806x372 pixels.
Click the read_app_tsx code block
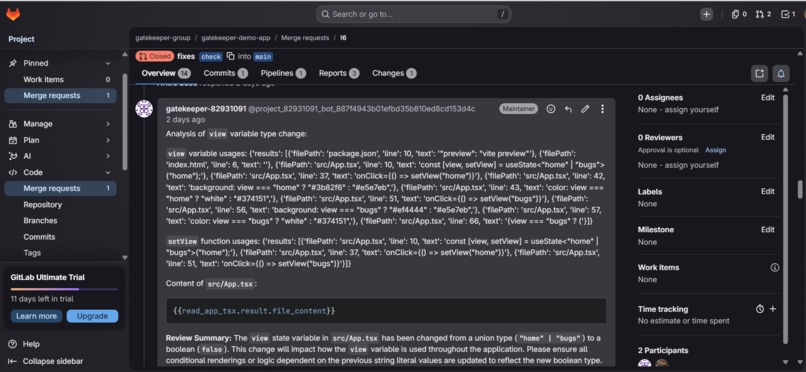(x=386, y=311)
